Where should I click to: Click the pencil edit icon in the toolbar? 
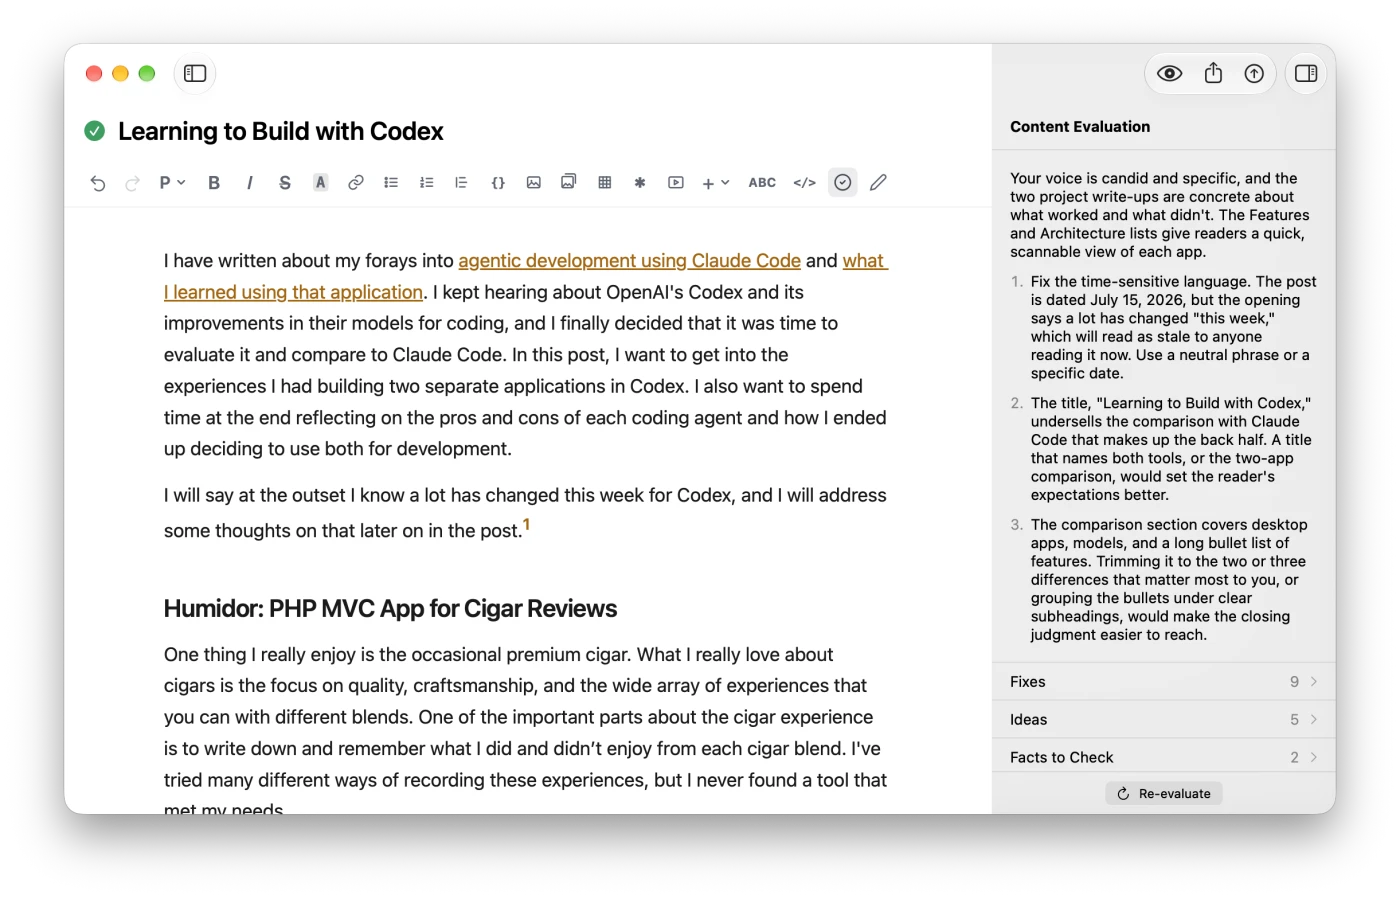pos(878,183)
